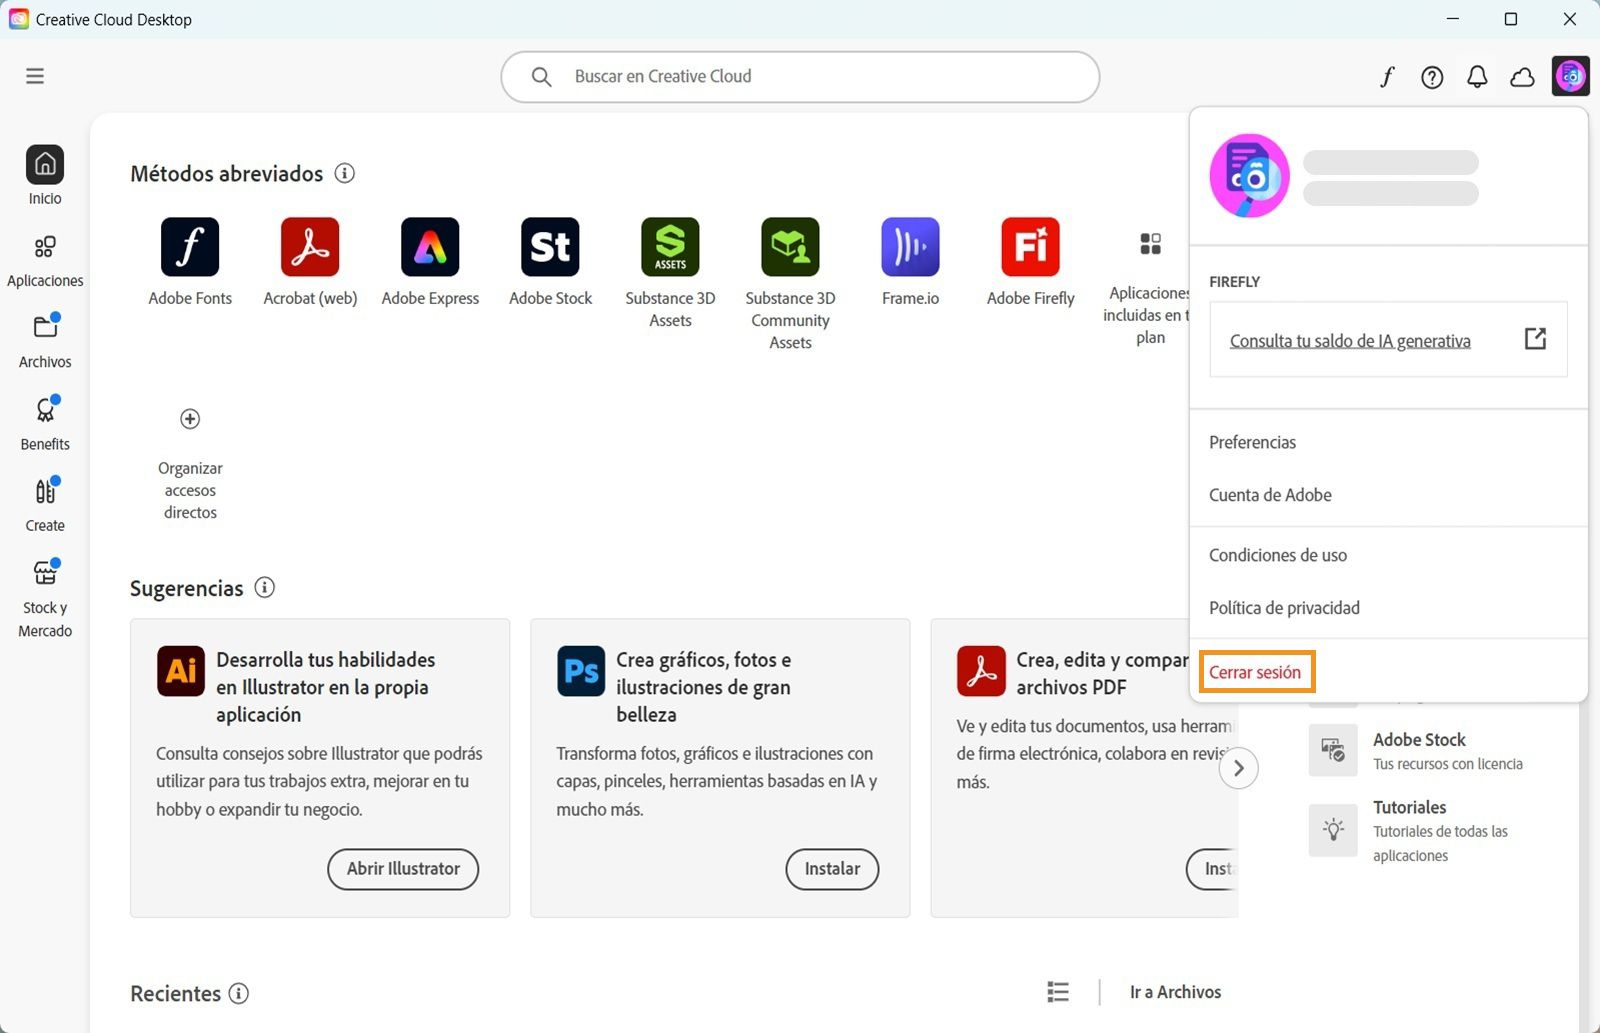The image size is (1600, 1033).
Task: Select Cuenta de Adobe menu item
Action: pyautogui.click(x=1270, y=495)
